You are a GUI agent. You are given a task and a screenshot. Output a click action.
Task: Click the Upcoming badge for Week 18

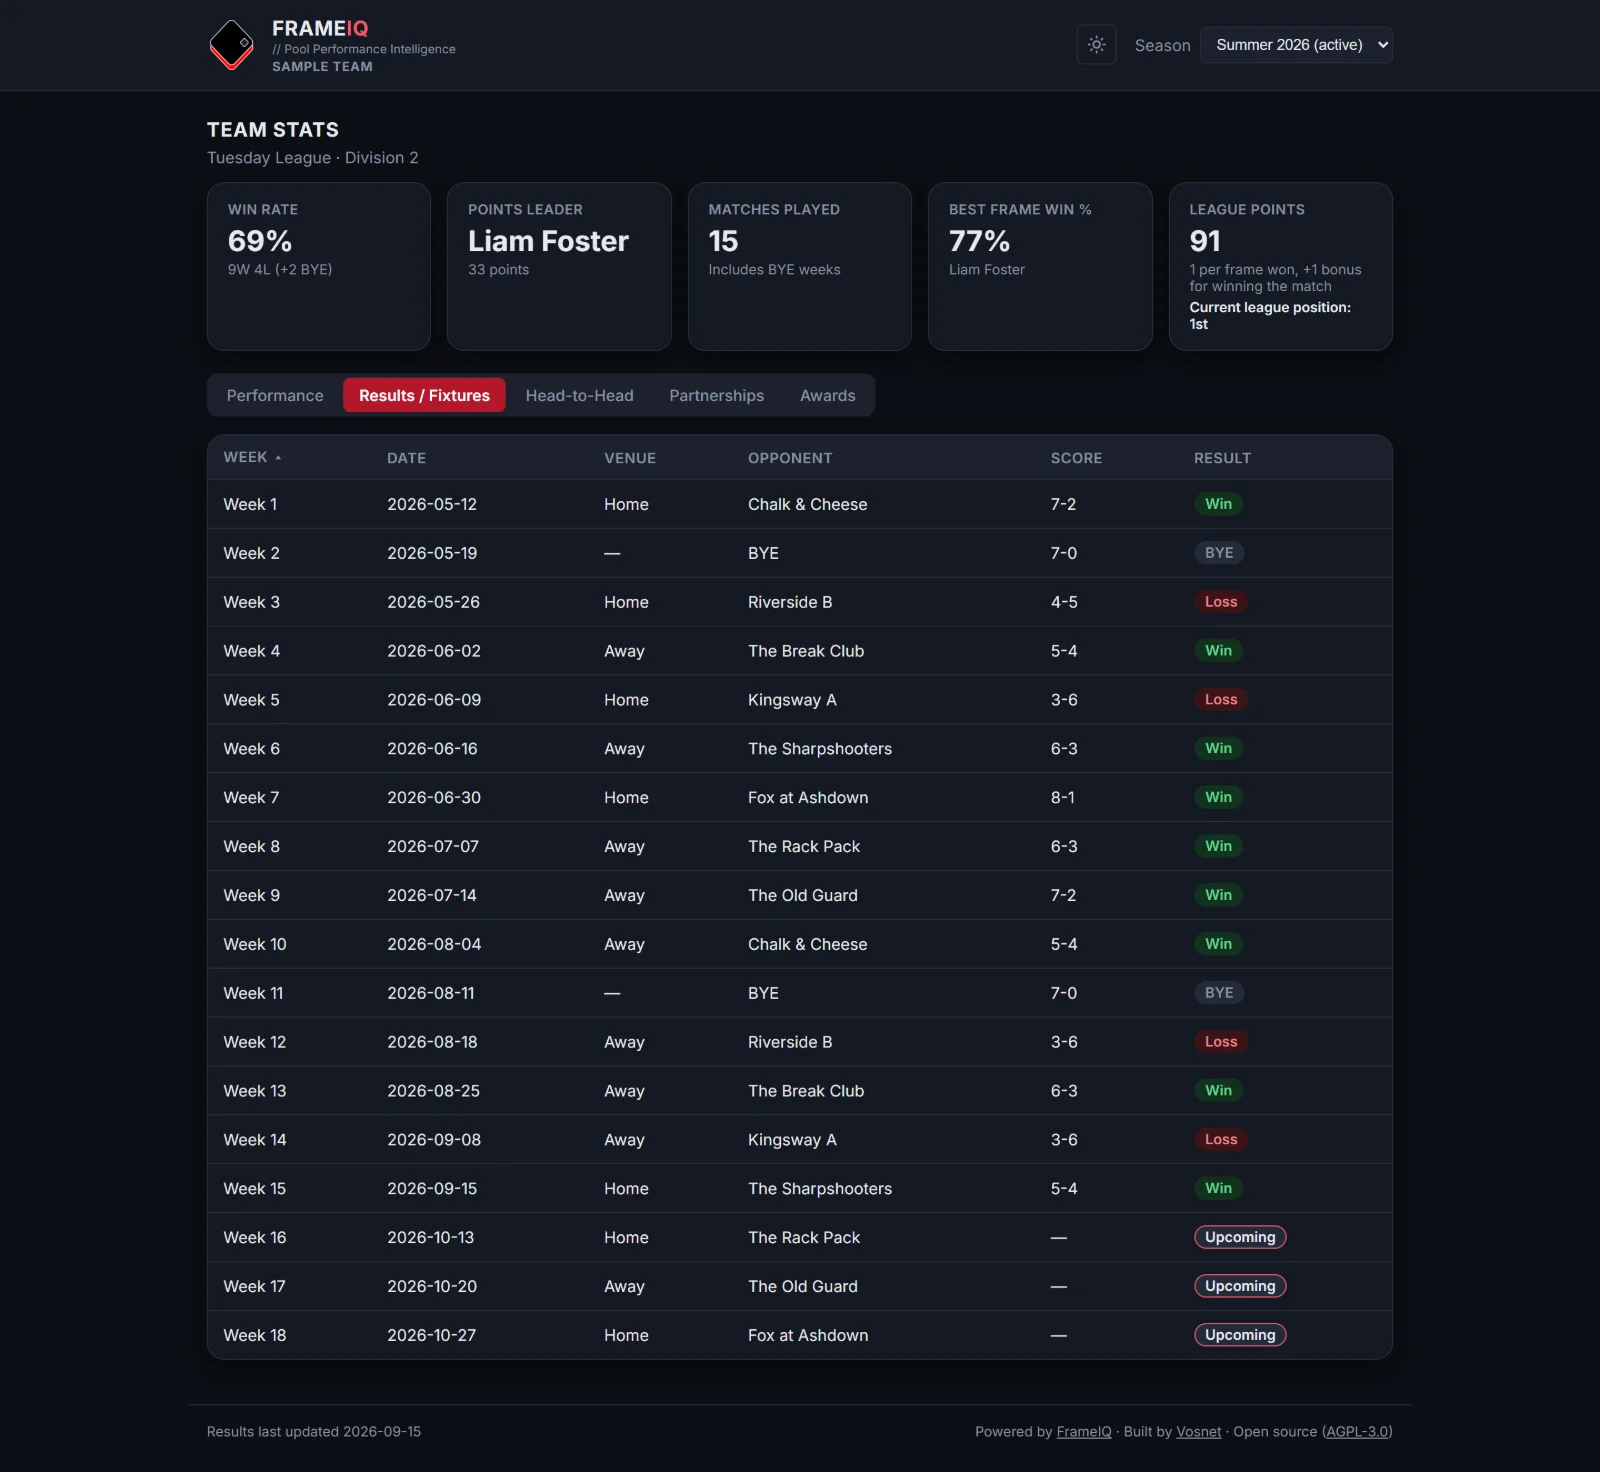tap(1240, 1335)
